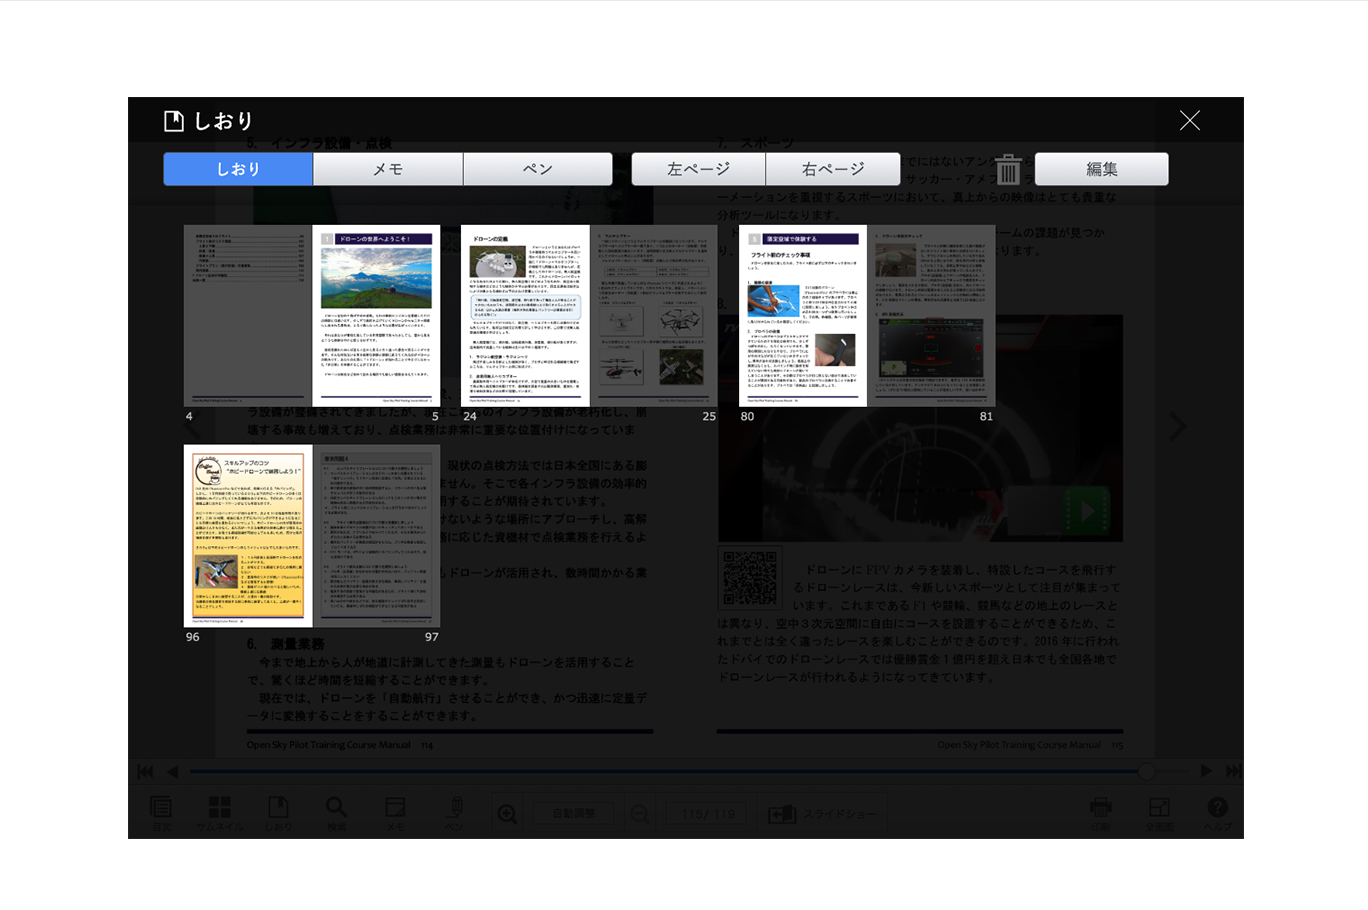
Task: Click the page navigation slider handle
Action: (x=1146, y=771)
